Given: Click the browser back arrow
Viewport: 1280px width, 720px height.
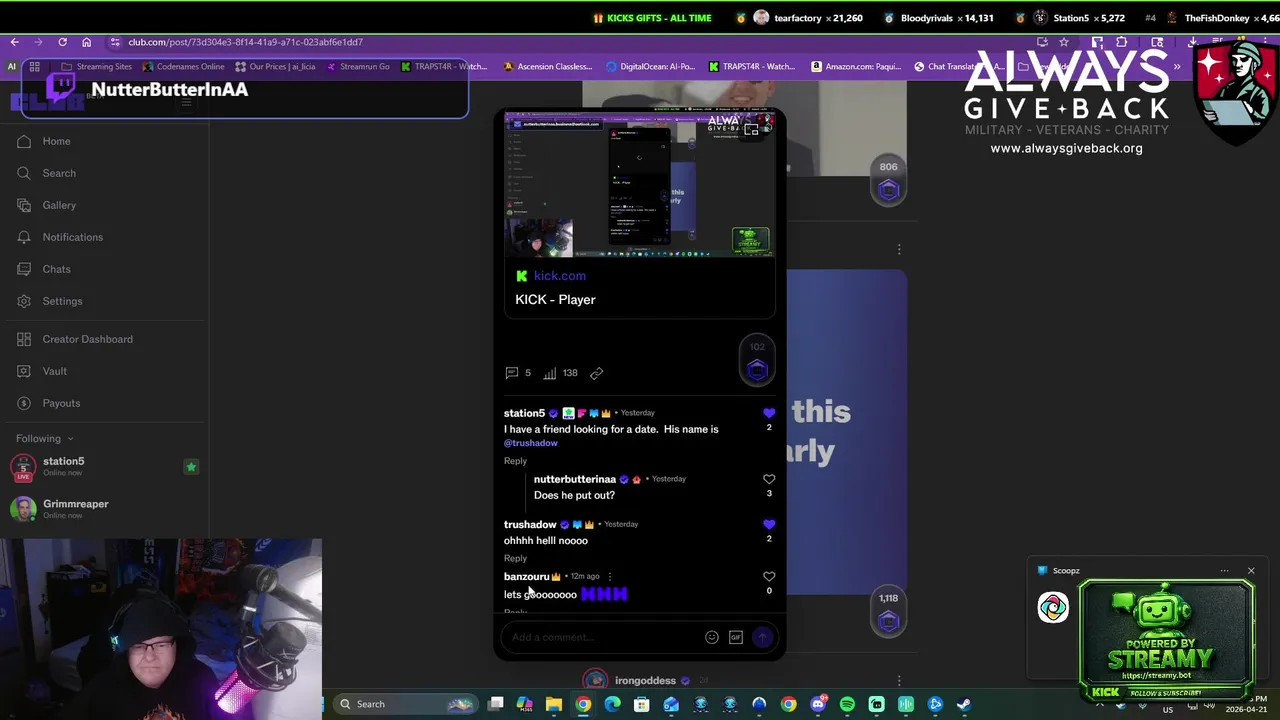Looking at the screenshot, I should point(14,42).
